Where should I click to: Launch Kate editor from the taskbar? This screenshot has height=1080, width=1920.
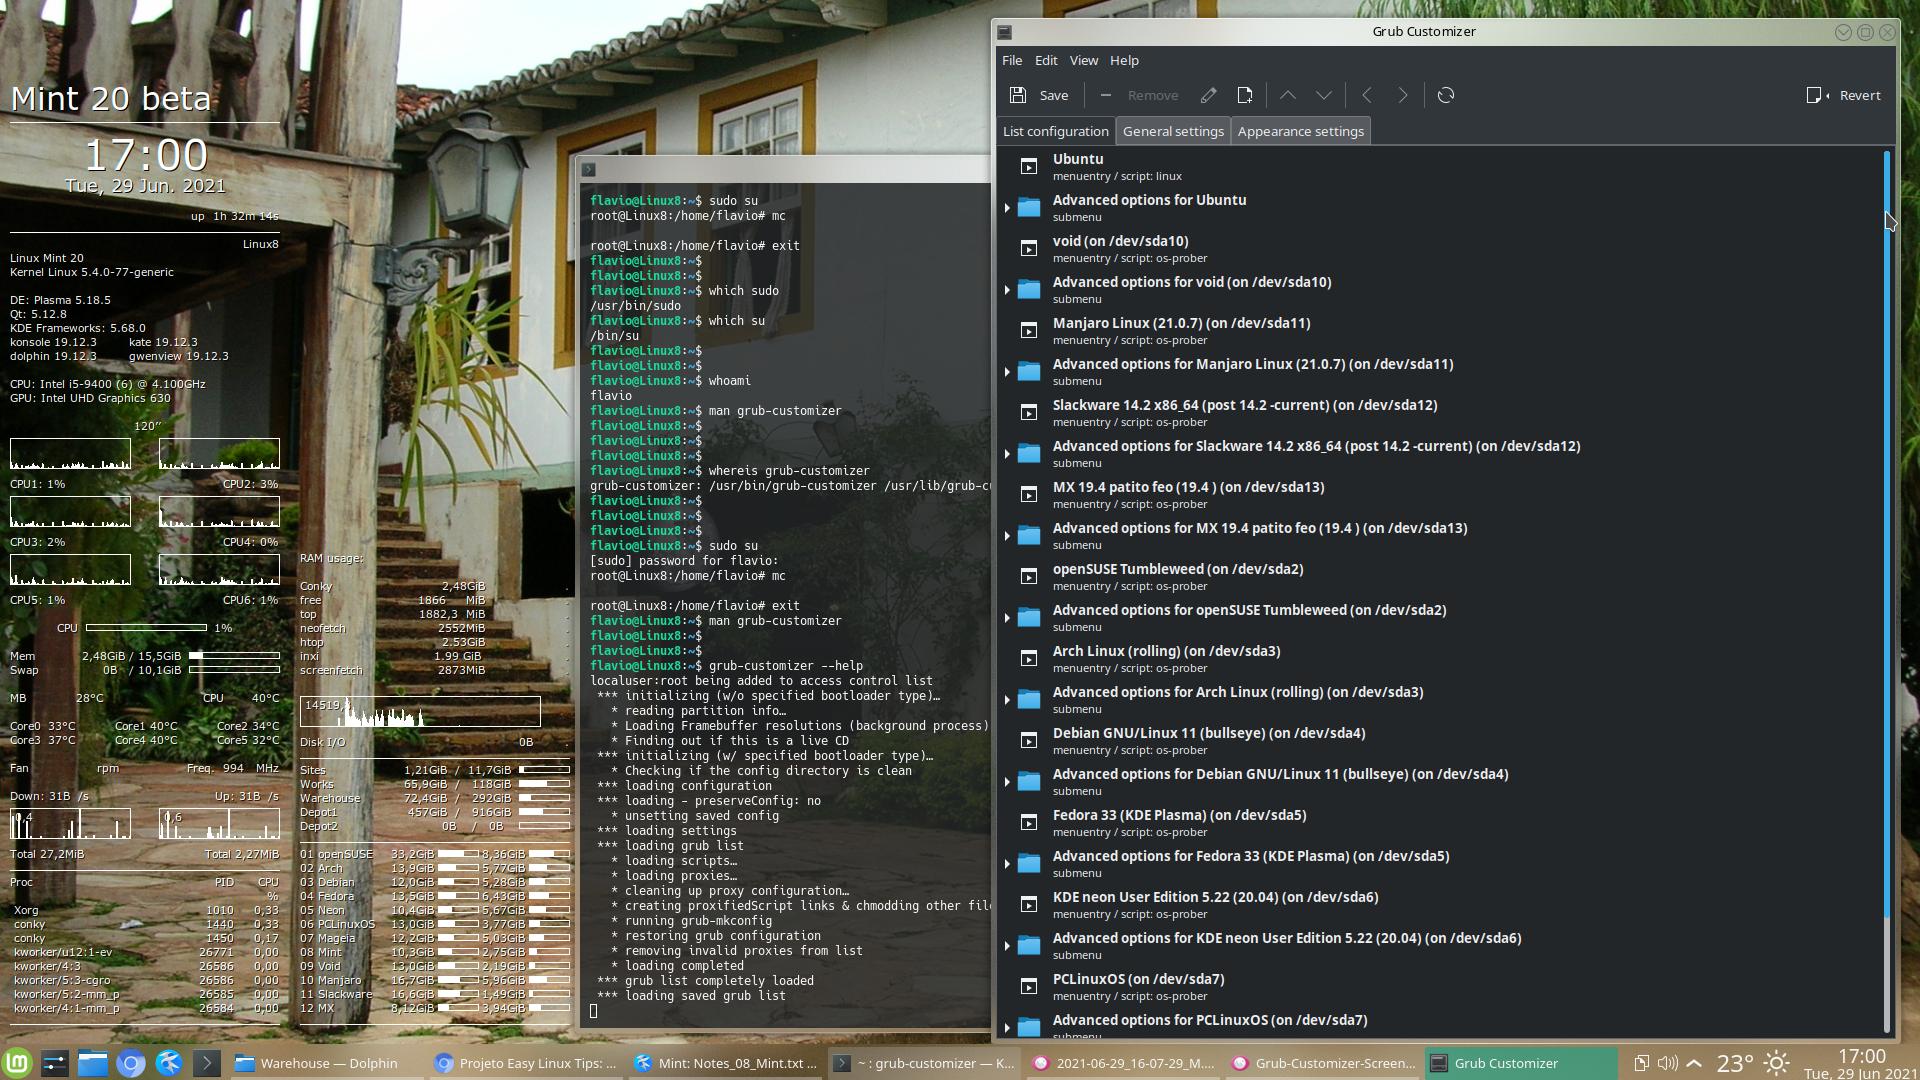pyautogui.click(x=168, y=1063)
